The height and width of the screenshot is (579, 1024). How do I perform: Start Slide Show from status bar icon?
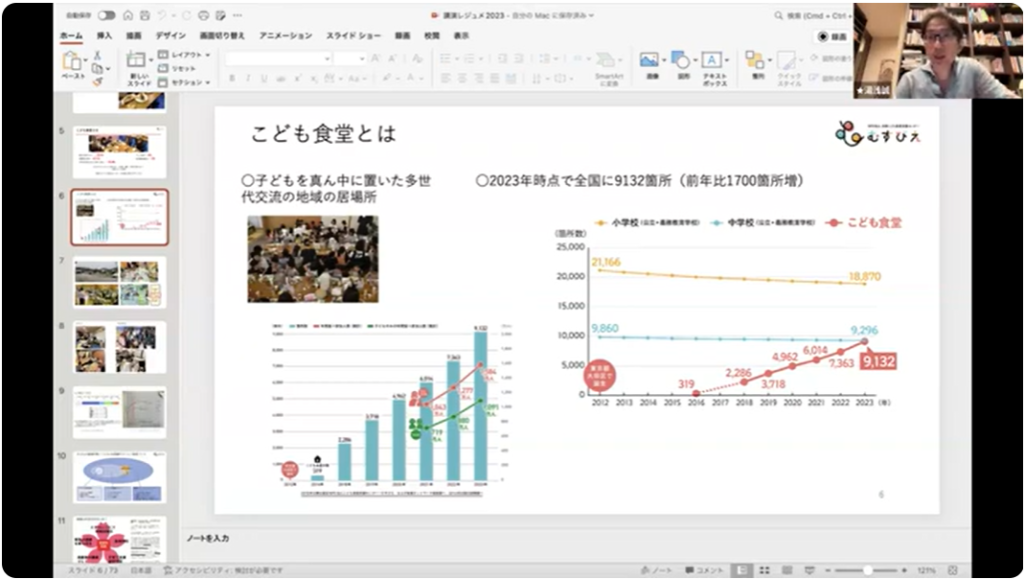pos(810,571)
